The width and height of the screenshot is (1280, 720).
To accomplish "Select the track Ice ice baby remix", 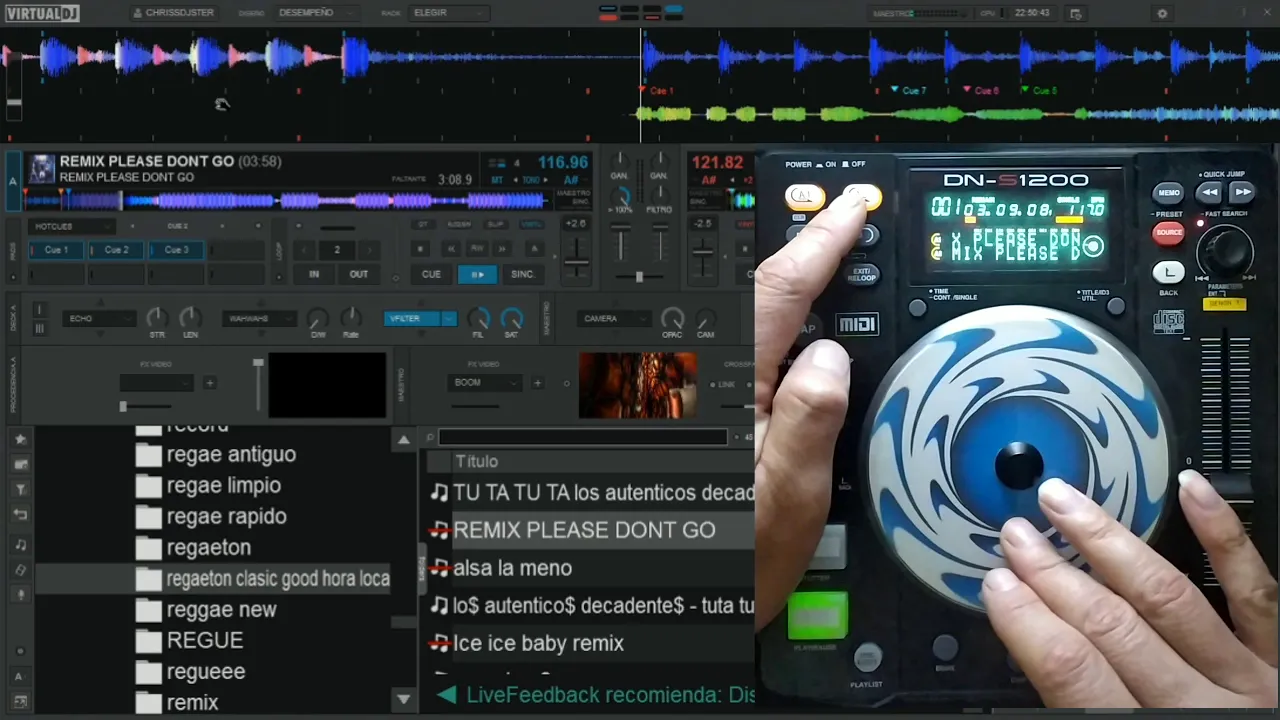I will pyautogui.click(x=590, y=643).
